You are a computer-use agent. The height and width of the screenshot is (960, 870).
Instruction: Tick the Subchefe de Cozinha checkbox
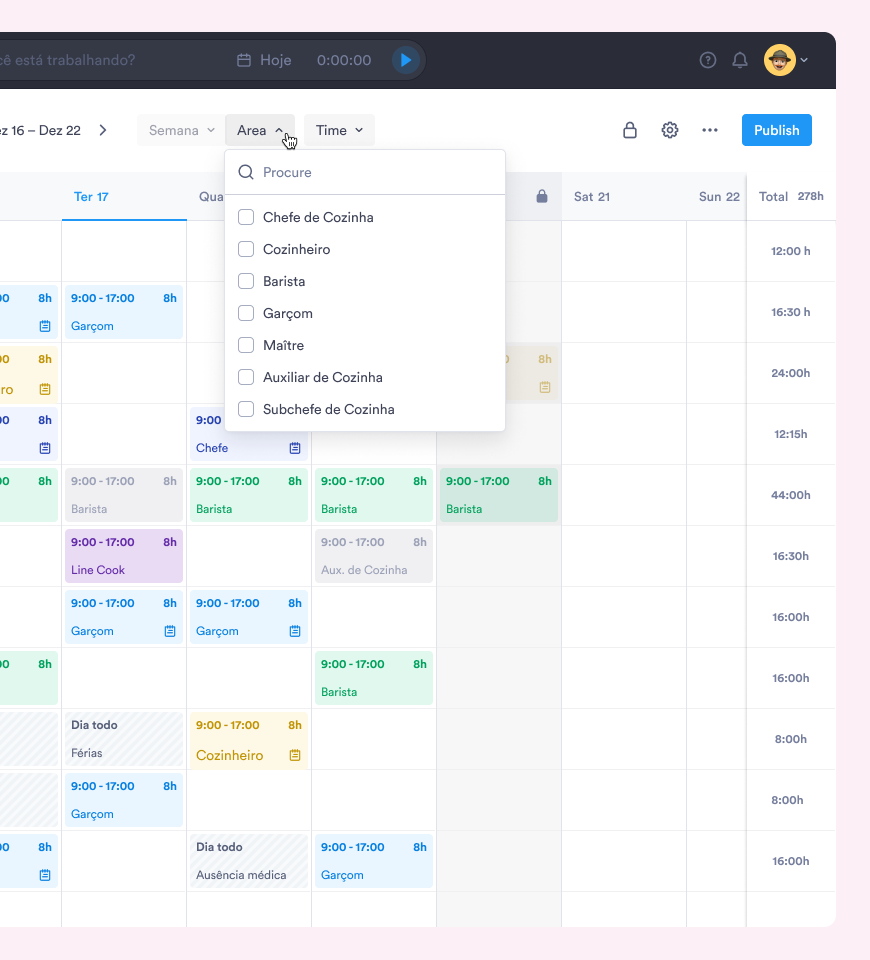pyautogui.click(x=246, y=409)
